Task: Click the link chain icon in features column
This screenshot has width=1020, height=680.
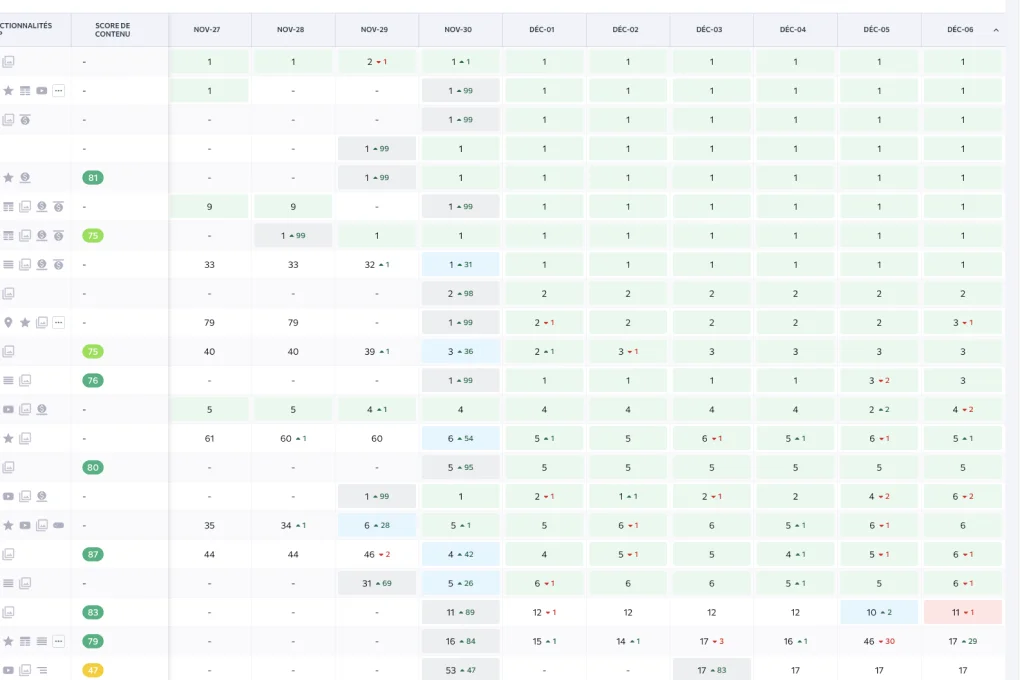Action: coord(58,526)
